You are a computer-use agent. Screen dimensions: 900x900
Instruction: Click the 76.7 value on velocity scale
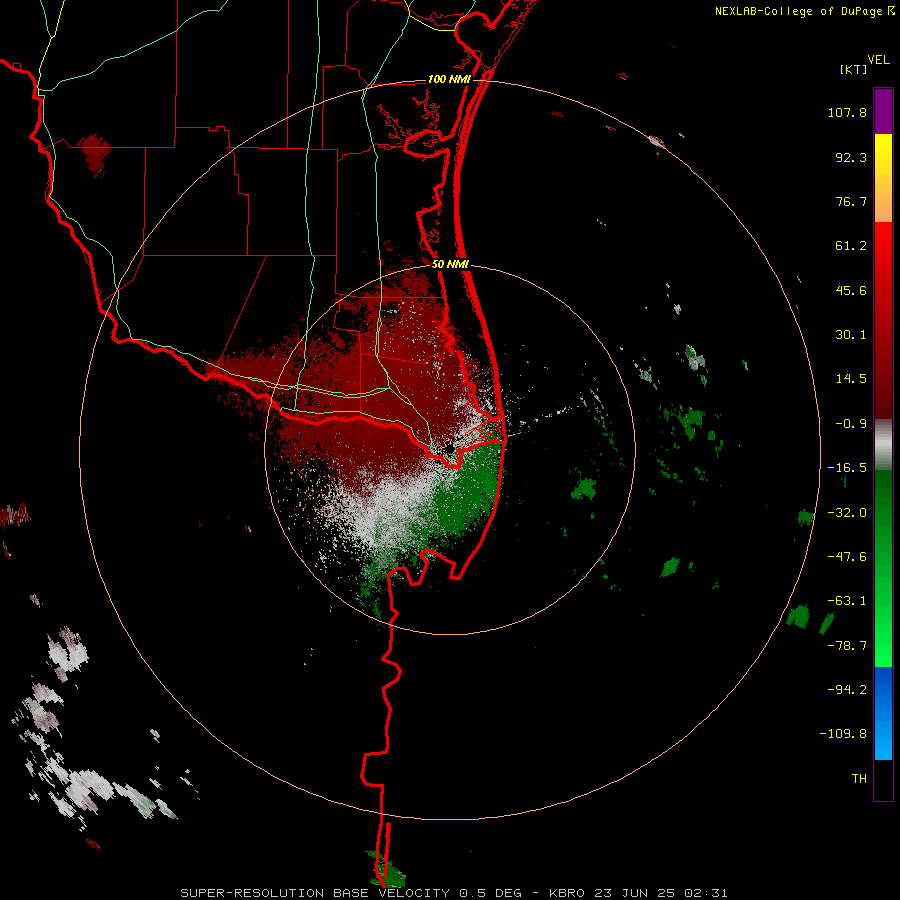(x=851, y=201)
